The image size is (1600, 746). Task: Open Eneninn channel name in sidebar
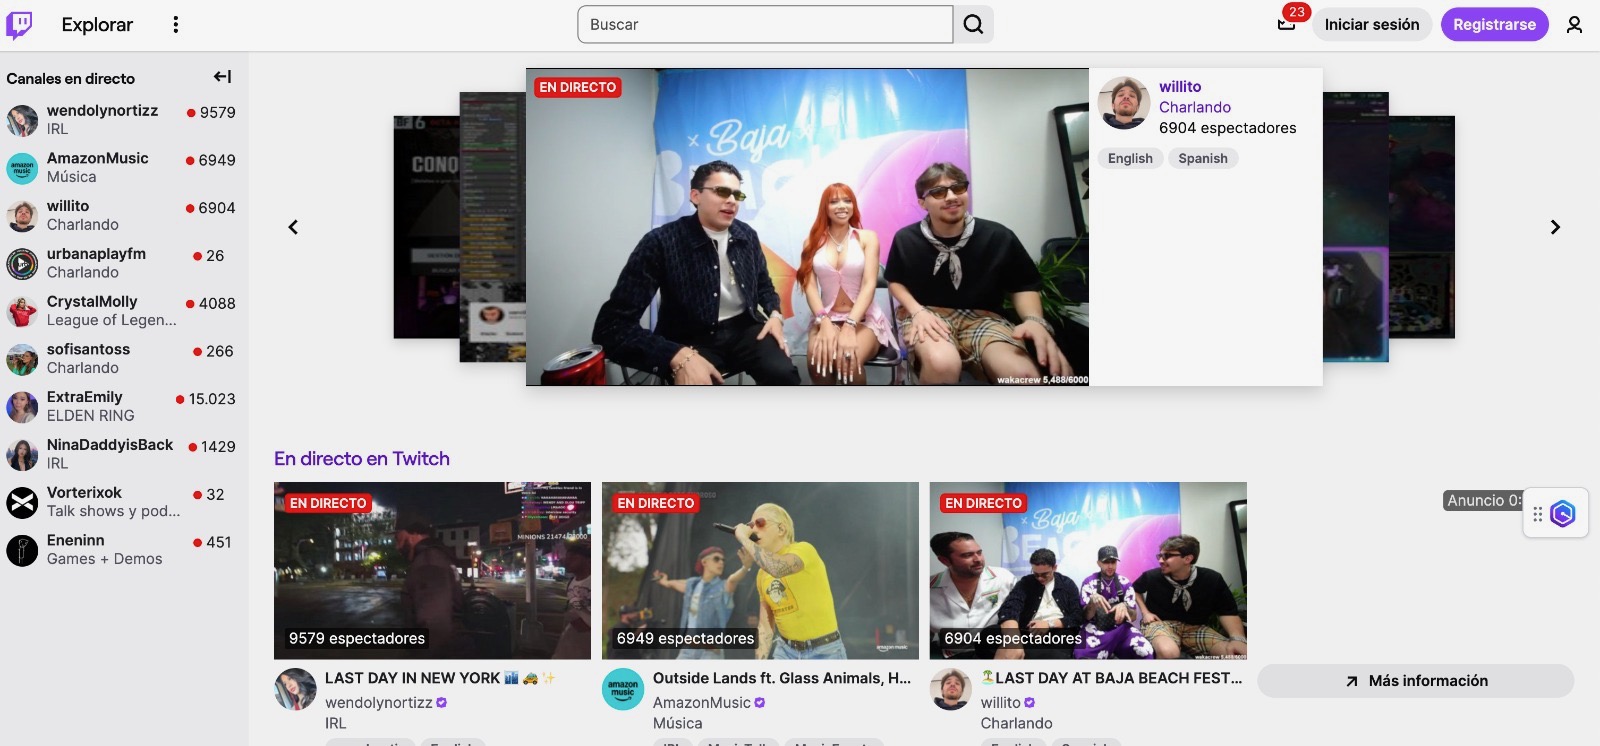point(76,541)
